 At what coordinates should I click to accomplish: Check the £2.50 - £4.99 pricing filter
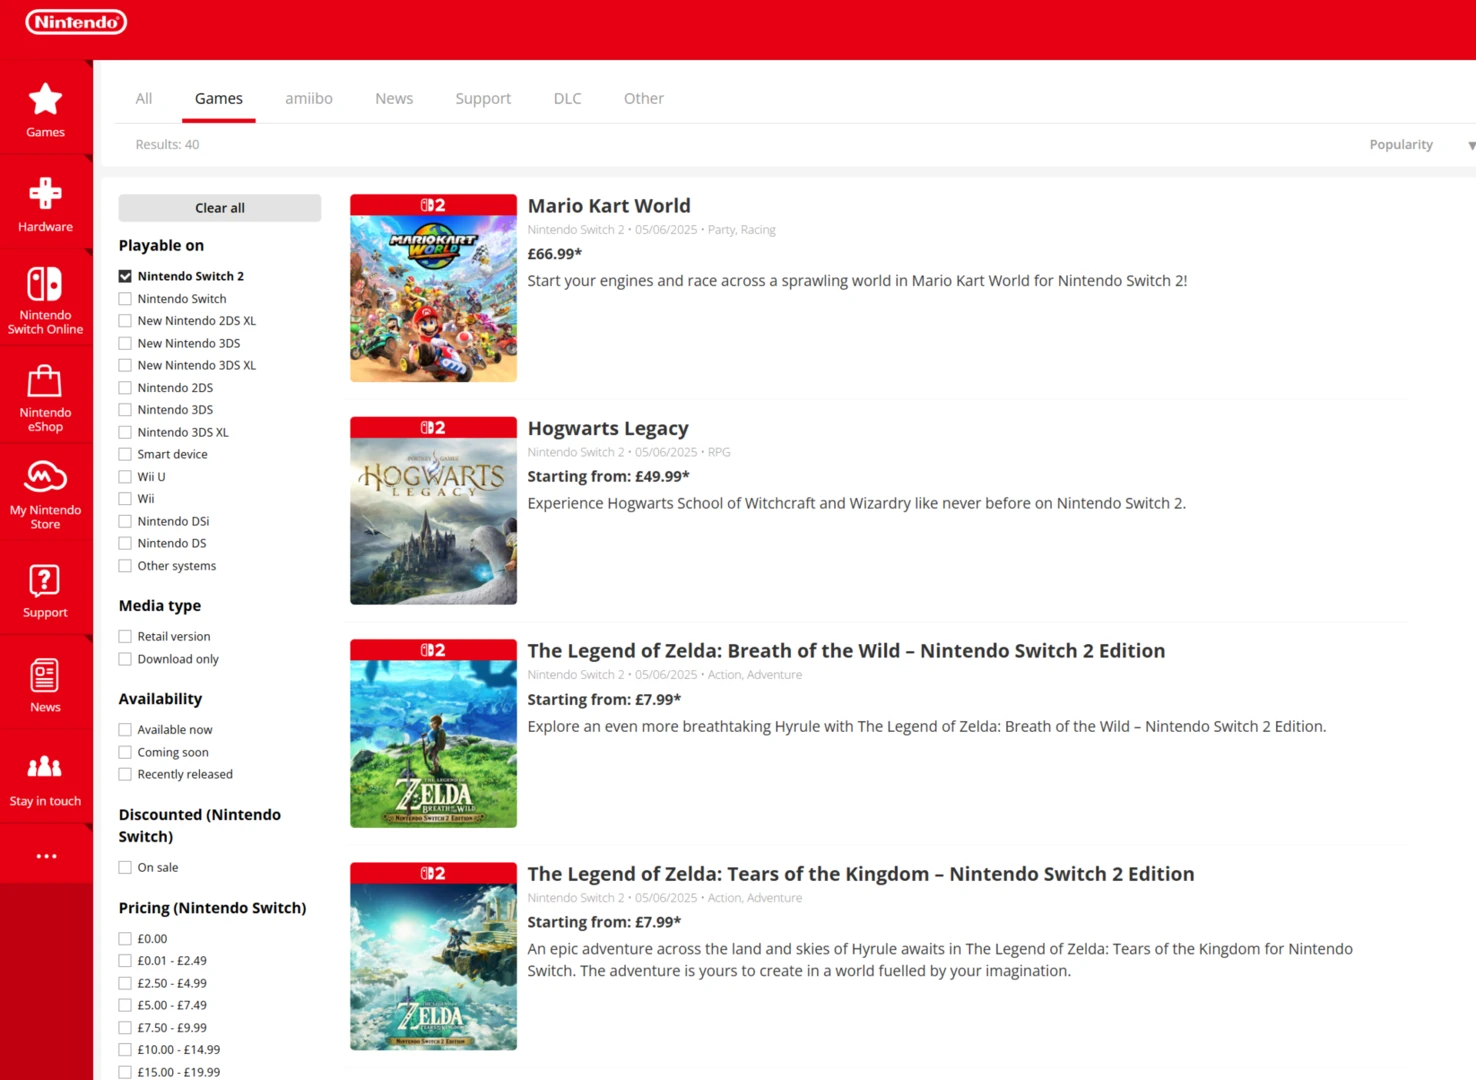point(125,983)
